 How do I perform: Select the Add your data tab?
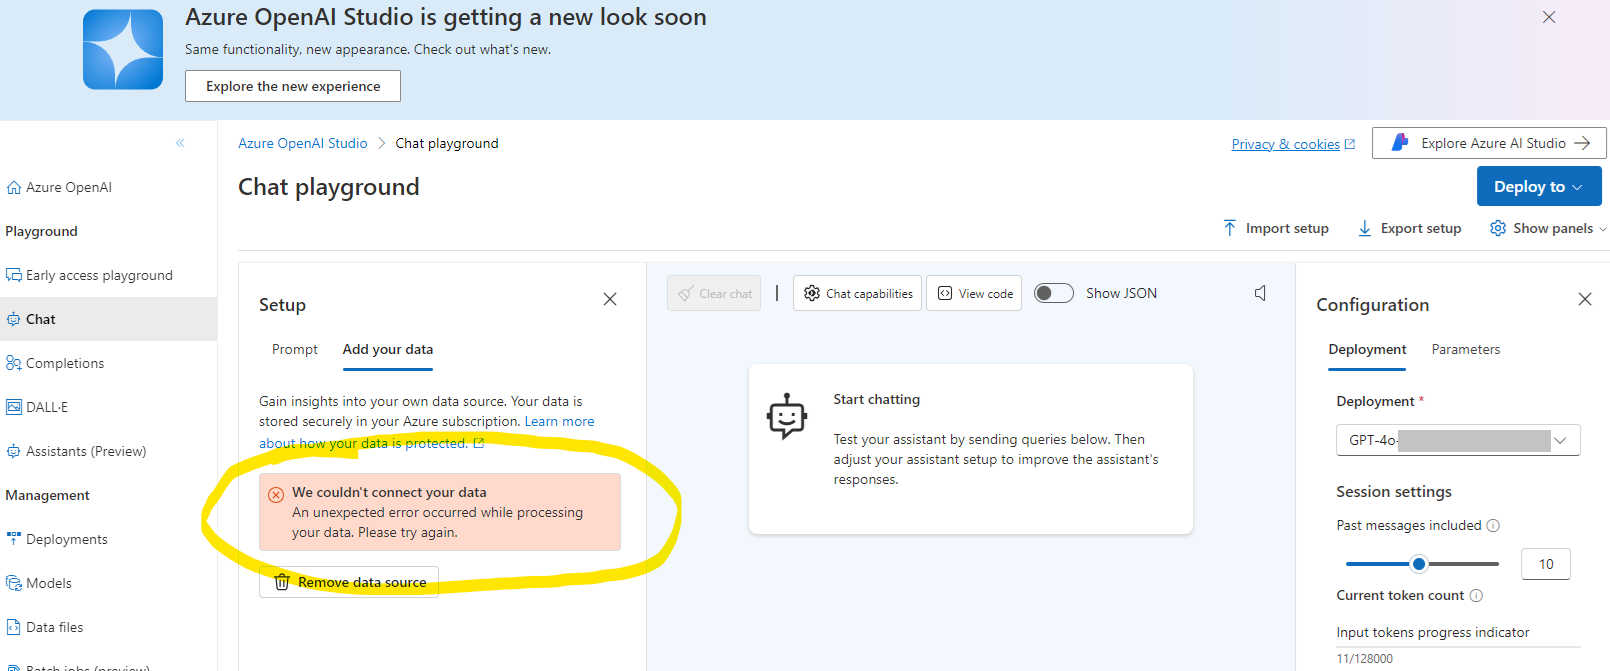pyautogui.click(x=388, y=349)
